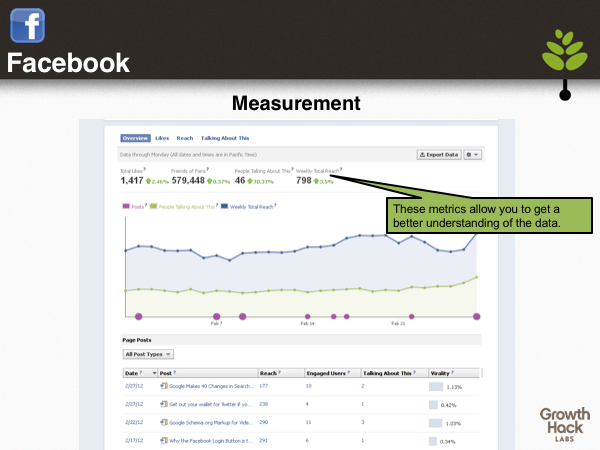Switch to the Reach tab
The image size is (600, 450).
(x=185, y=138)
